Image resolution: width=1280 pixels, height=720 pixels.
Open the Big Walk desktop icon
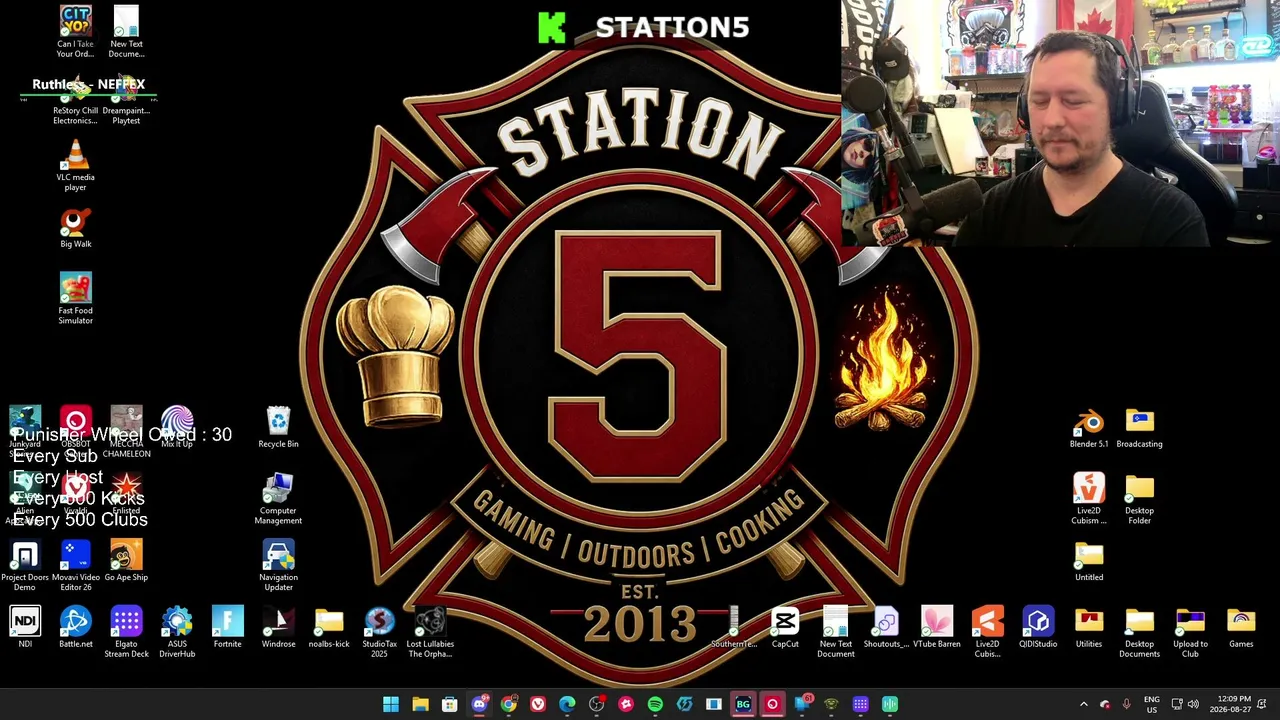75,228
